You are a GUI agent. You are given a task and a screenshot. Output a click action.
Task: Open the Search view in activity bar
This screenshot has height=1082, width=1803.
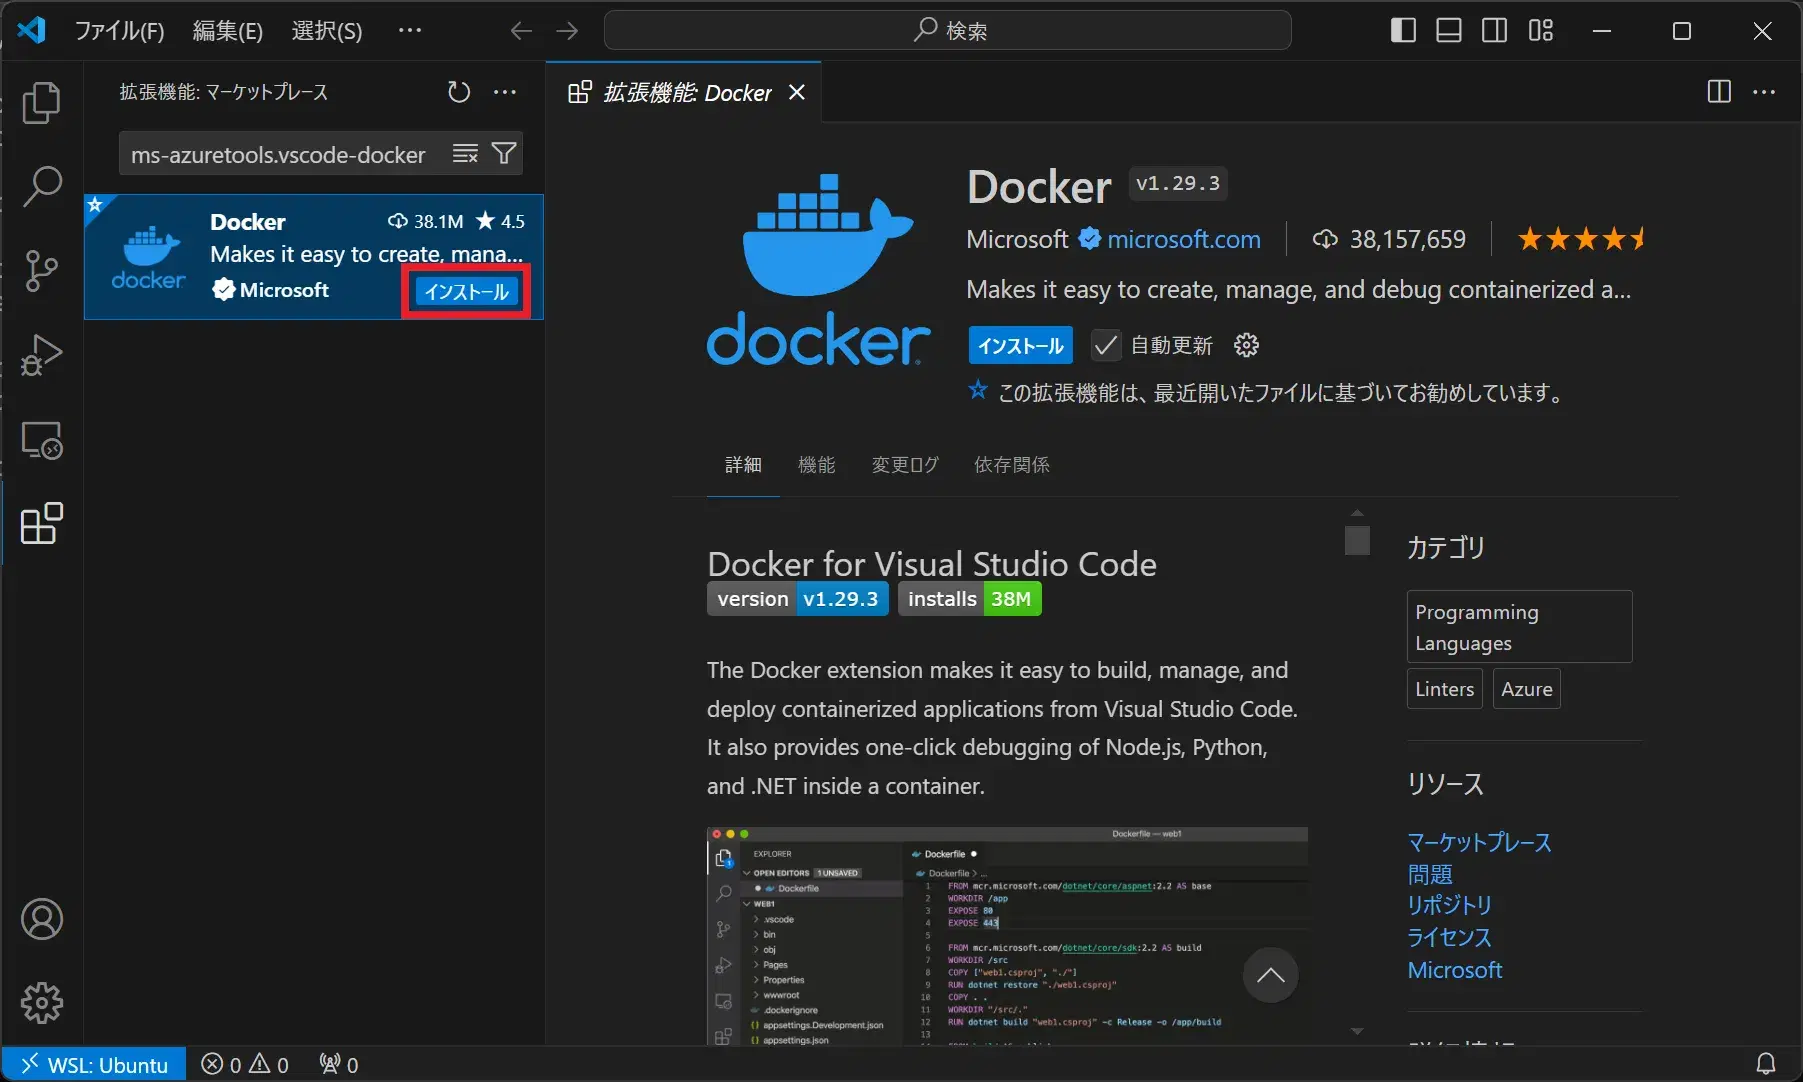pos(42,186)
